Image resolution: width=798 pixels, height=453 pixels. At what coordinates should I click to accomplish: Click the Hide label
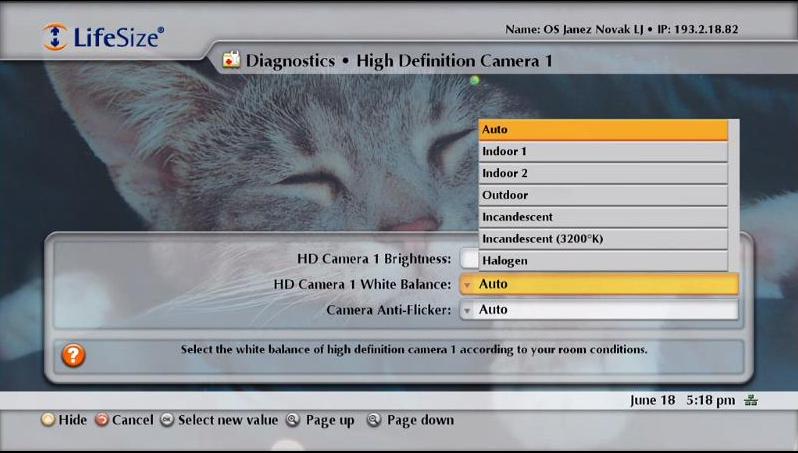73,420
